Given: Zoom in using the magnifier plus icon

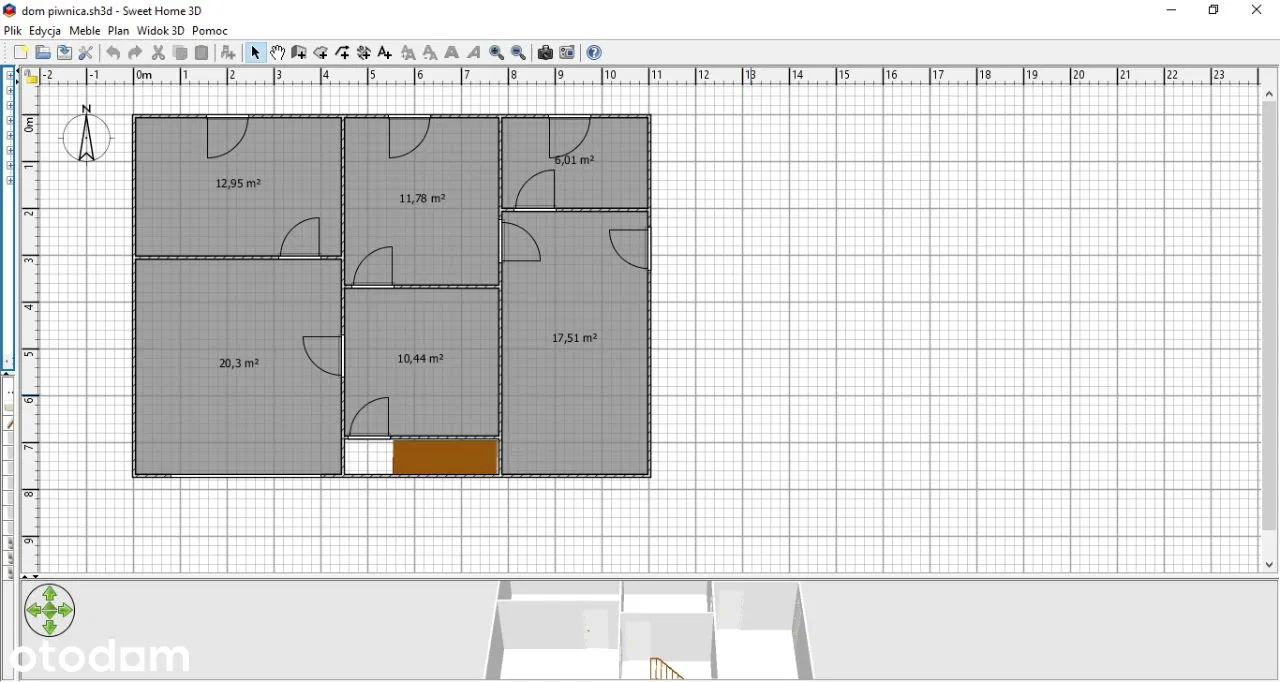Looking at the screenshot, I should tap(497, 53).
